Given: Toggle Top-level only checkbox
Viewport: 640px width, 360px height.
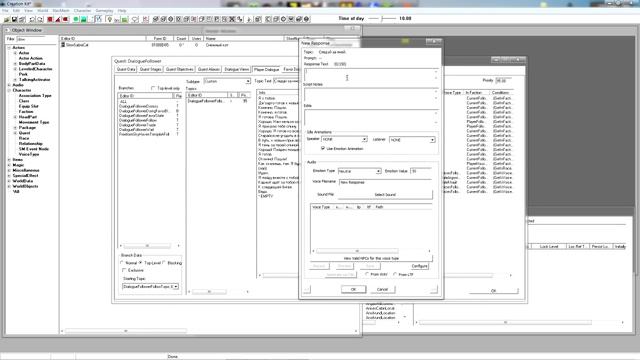Looking at the screenshot, I should pos(153,88).
